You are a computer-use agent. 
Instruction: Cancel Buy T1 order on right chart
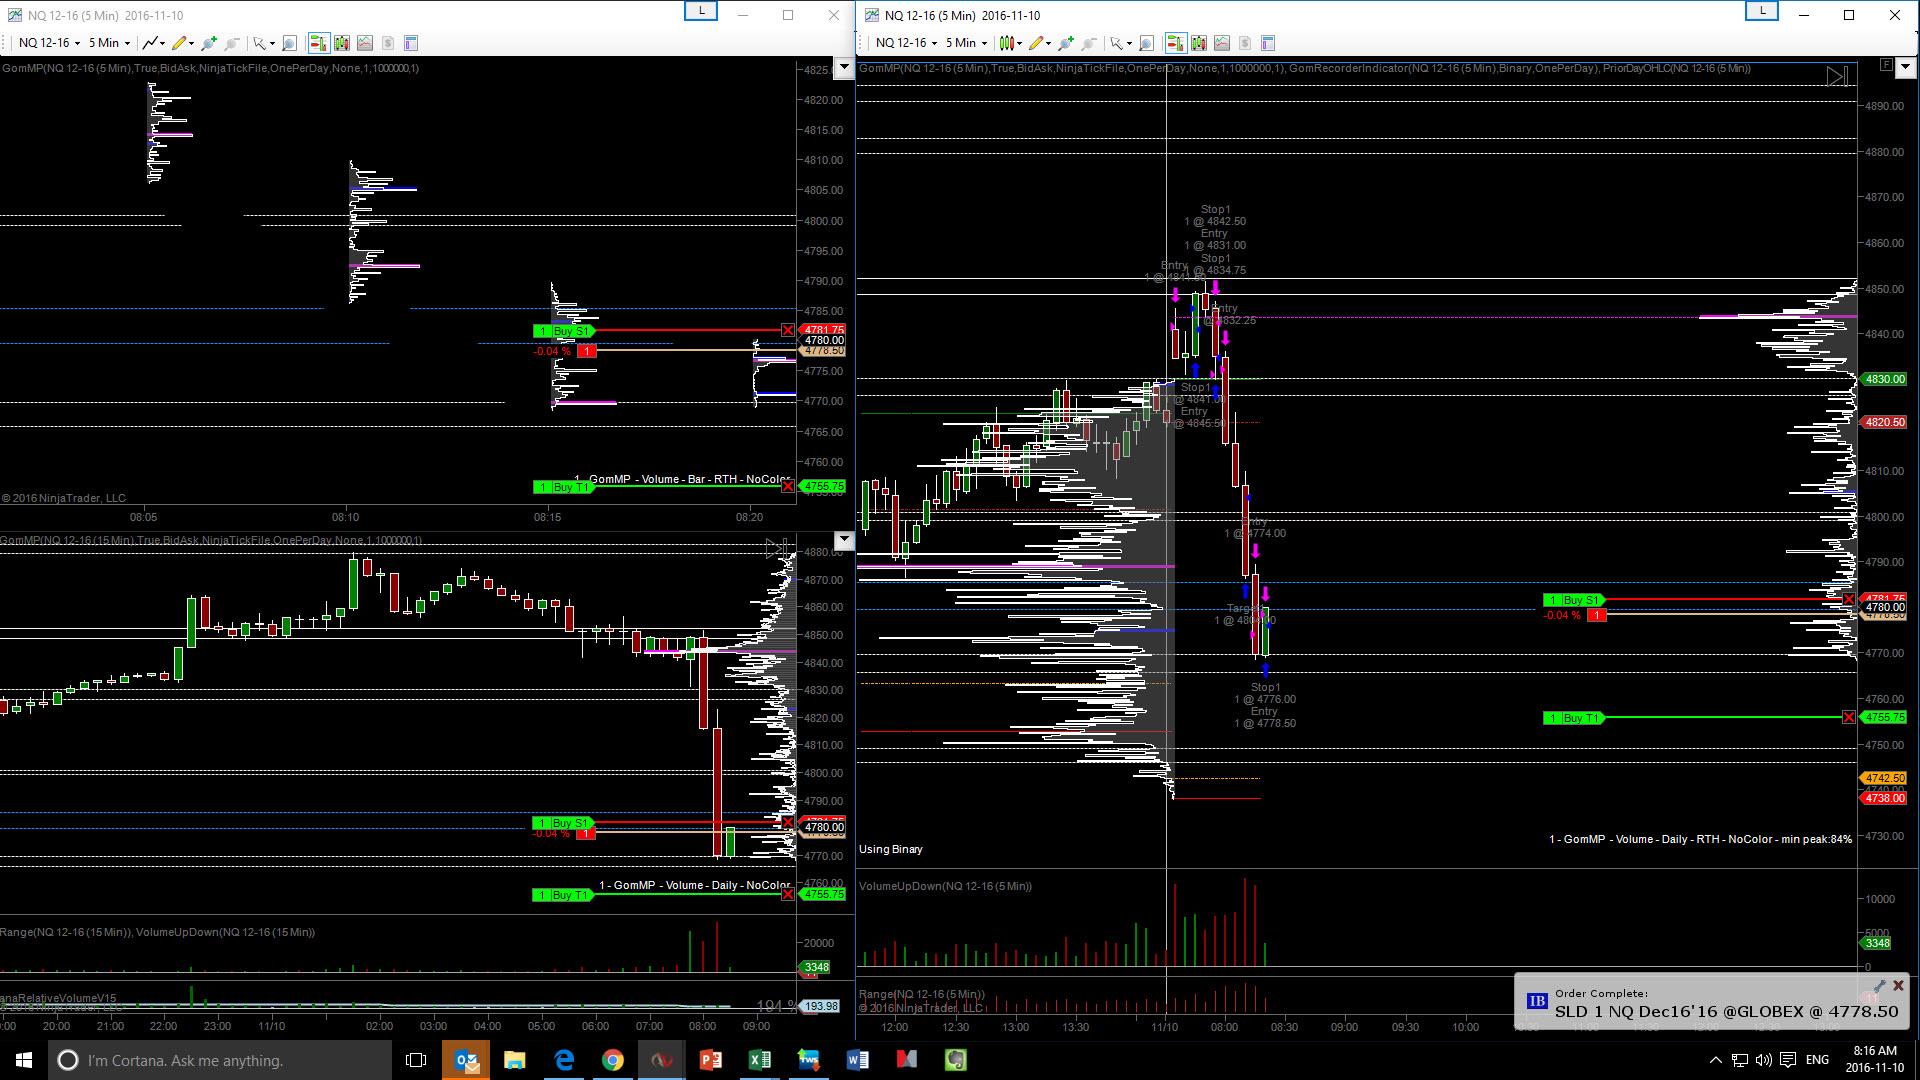[1848, 718]
